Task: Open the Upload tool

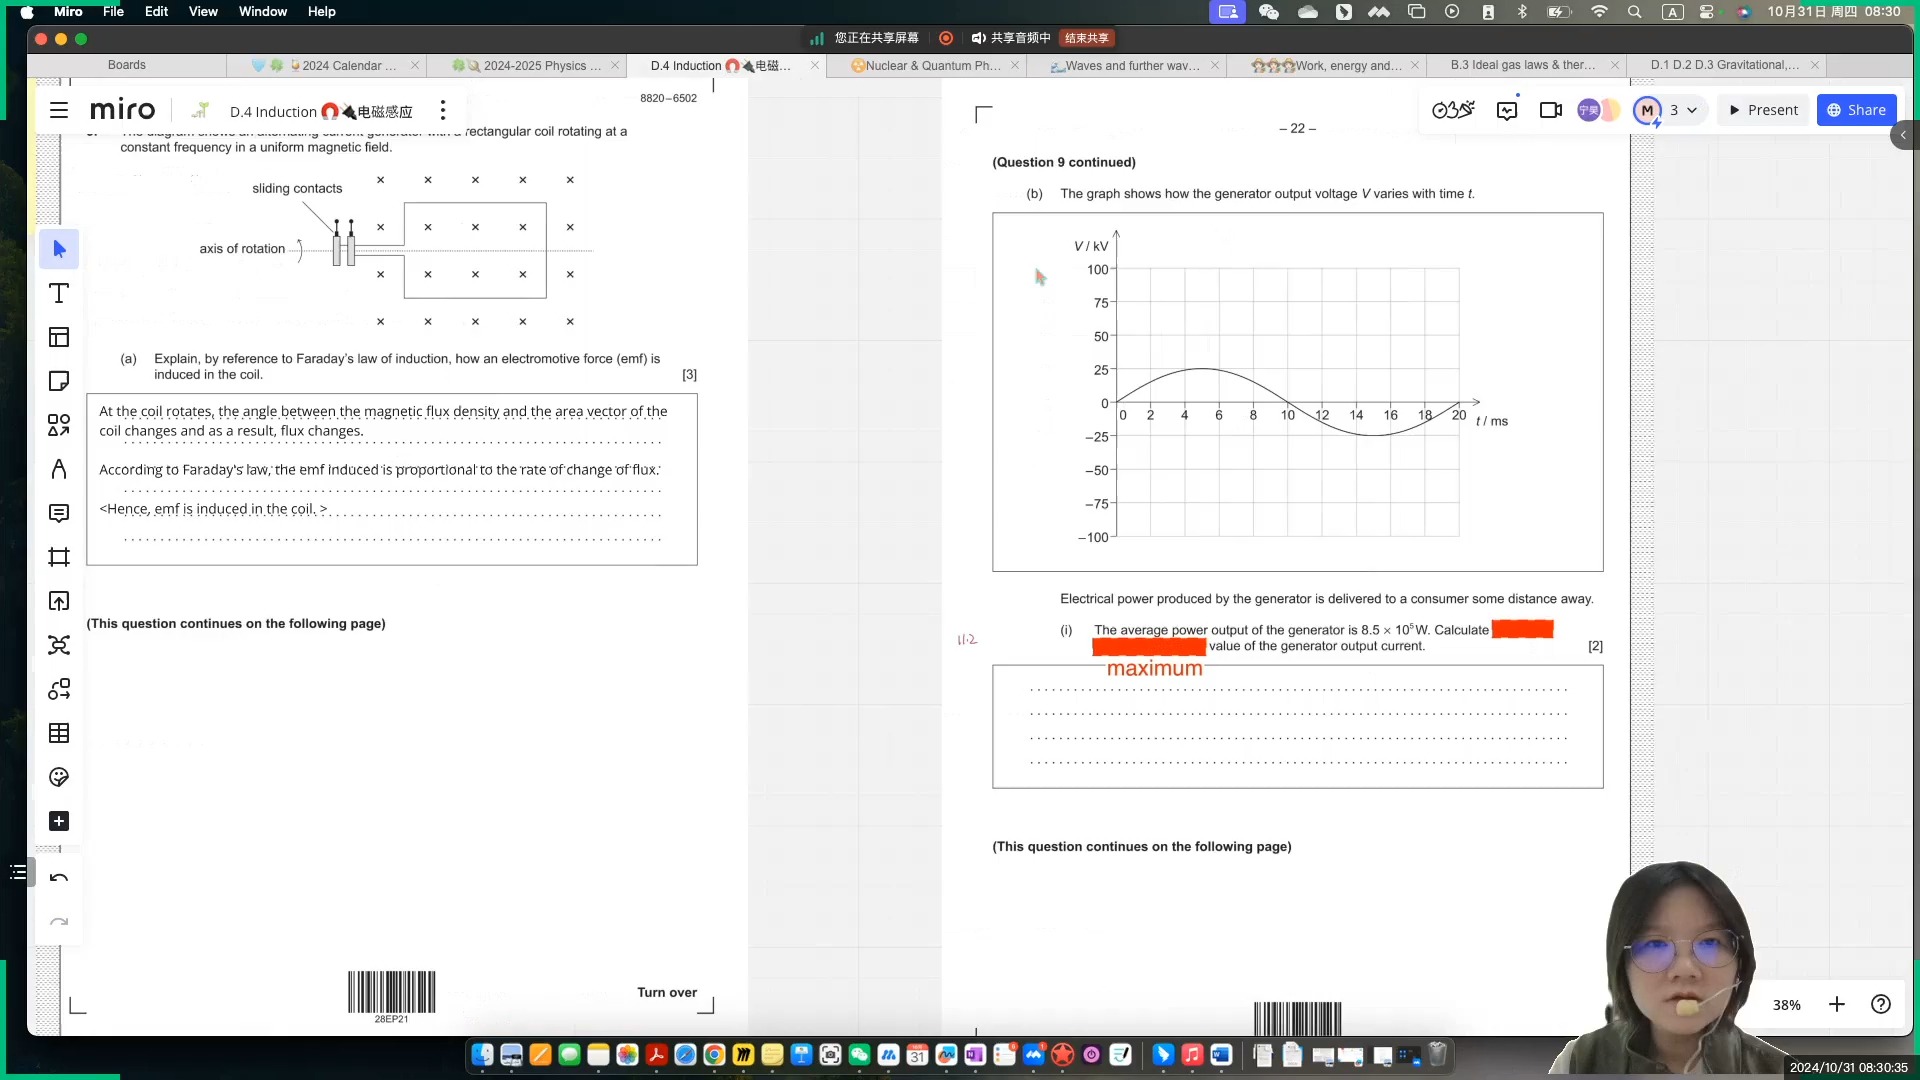Action: point(59,601)
